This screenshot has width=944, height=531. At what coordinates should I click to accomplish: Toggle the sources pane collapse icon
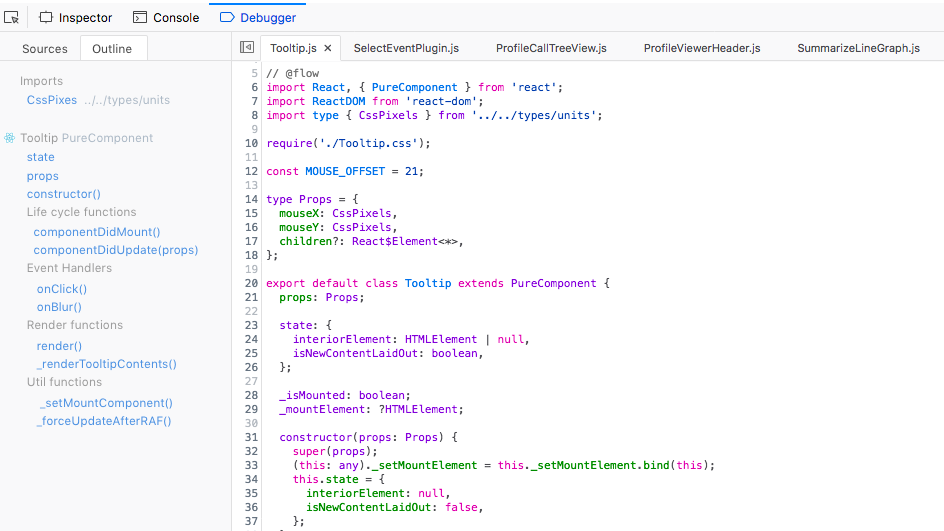point(247,48)
